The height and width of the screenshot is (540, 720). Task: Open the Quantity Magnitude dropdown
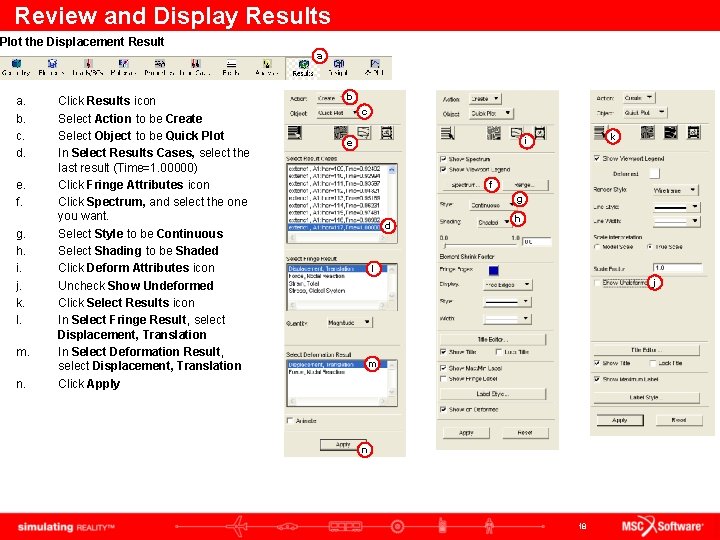pyautogui.click(x=349, y=323)
